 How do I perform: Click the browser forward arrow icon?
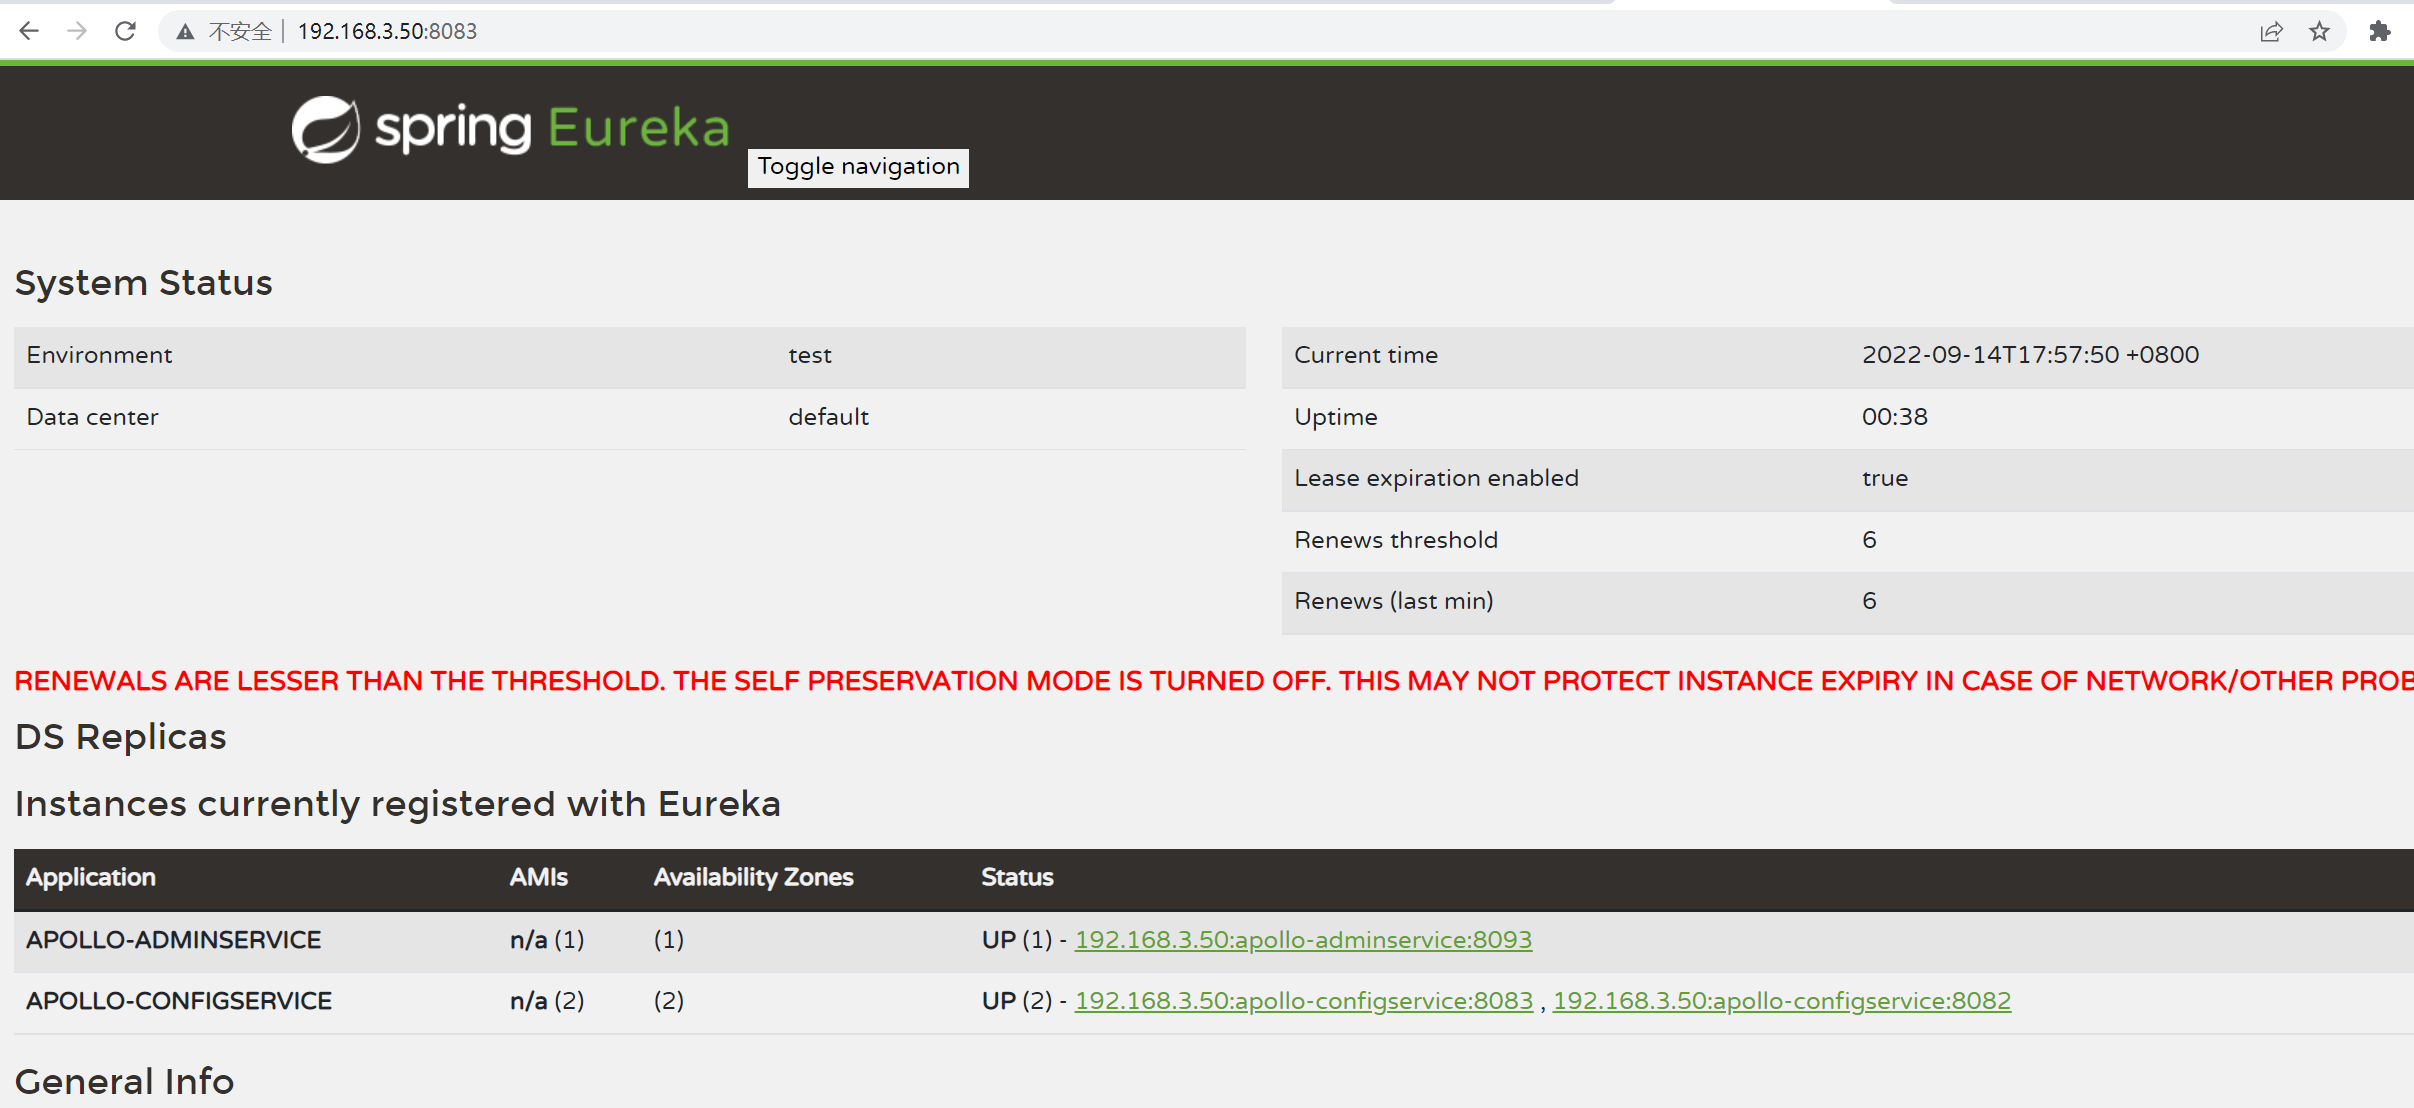point(77,31)
